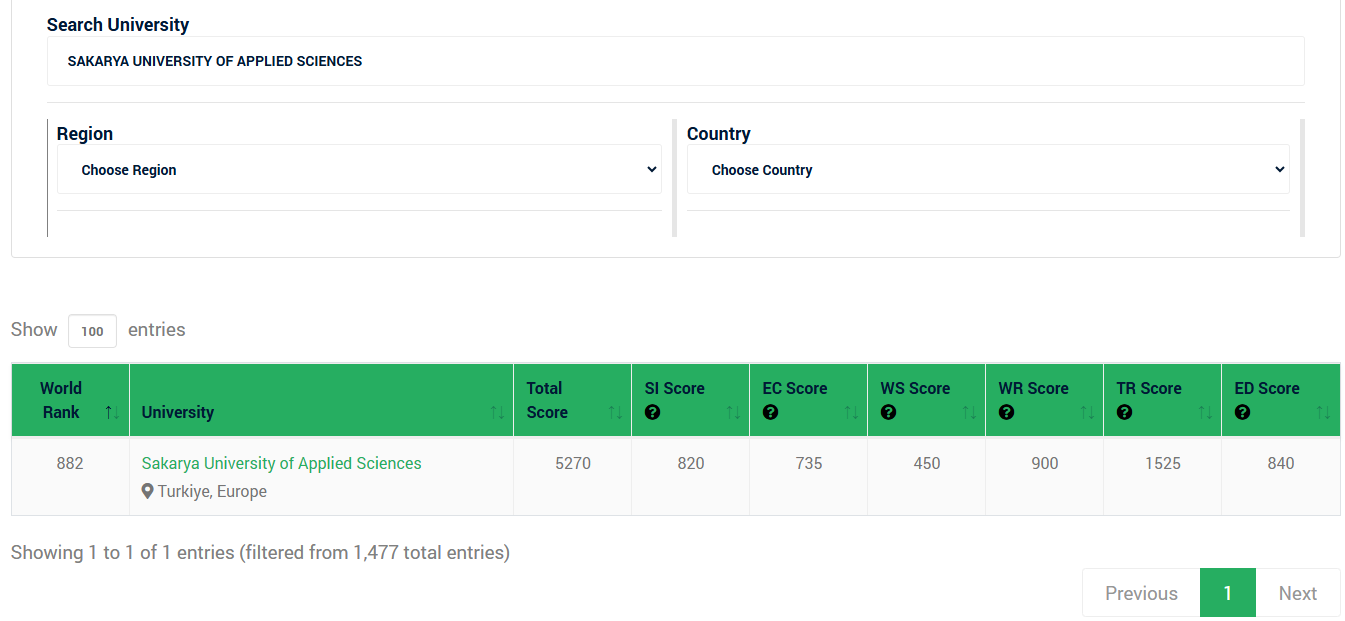Sort by TR Score arrows

pos(1205,412)
